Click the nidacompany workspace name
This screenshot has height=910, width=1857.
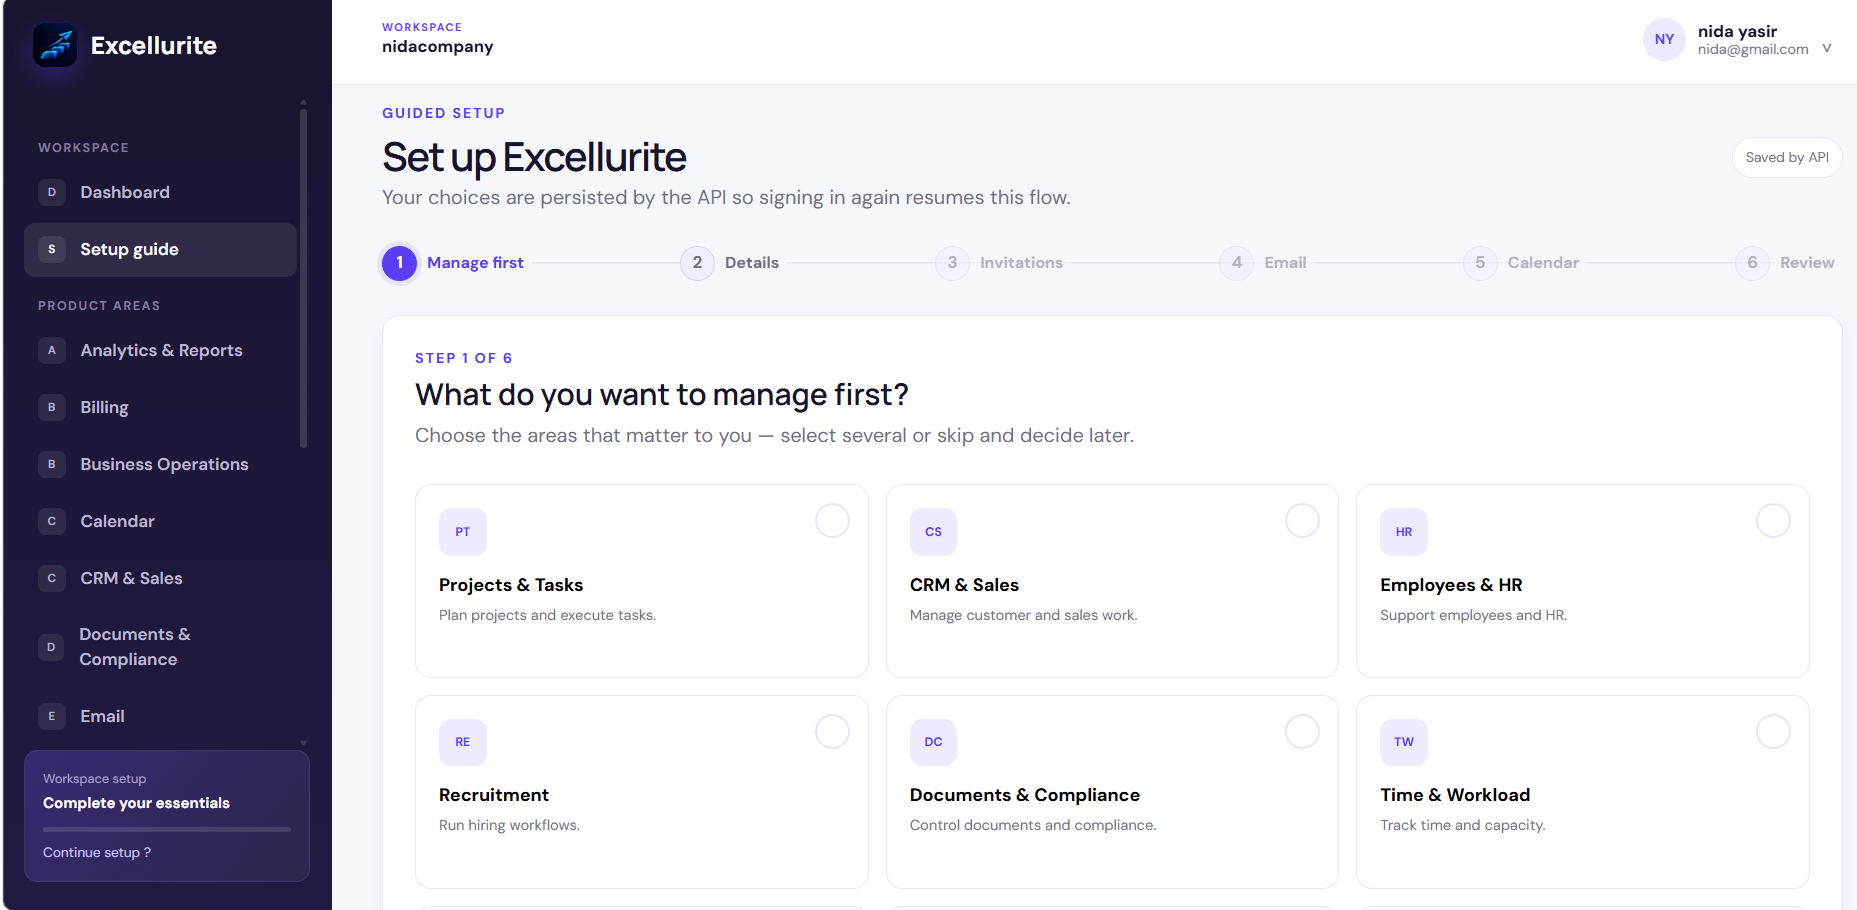tap(438, 47)
